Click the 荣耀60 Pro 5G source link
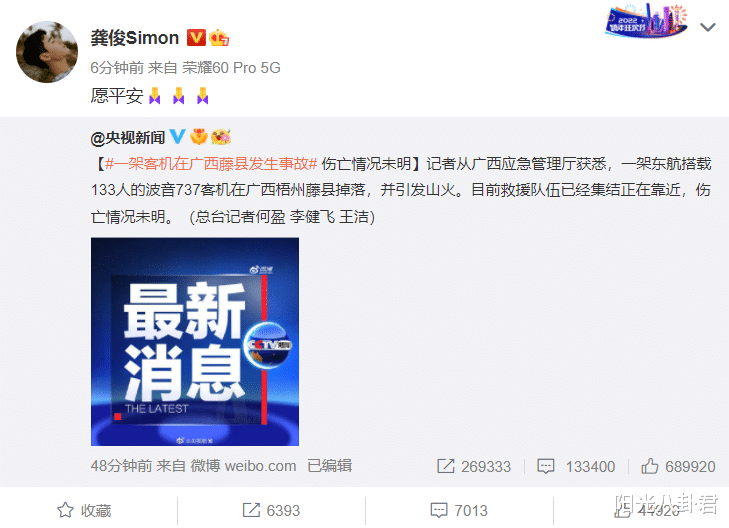This screenshot has height=528, width=729. coord(231,68)
